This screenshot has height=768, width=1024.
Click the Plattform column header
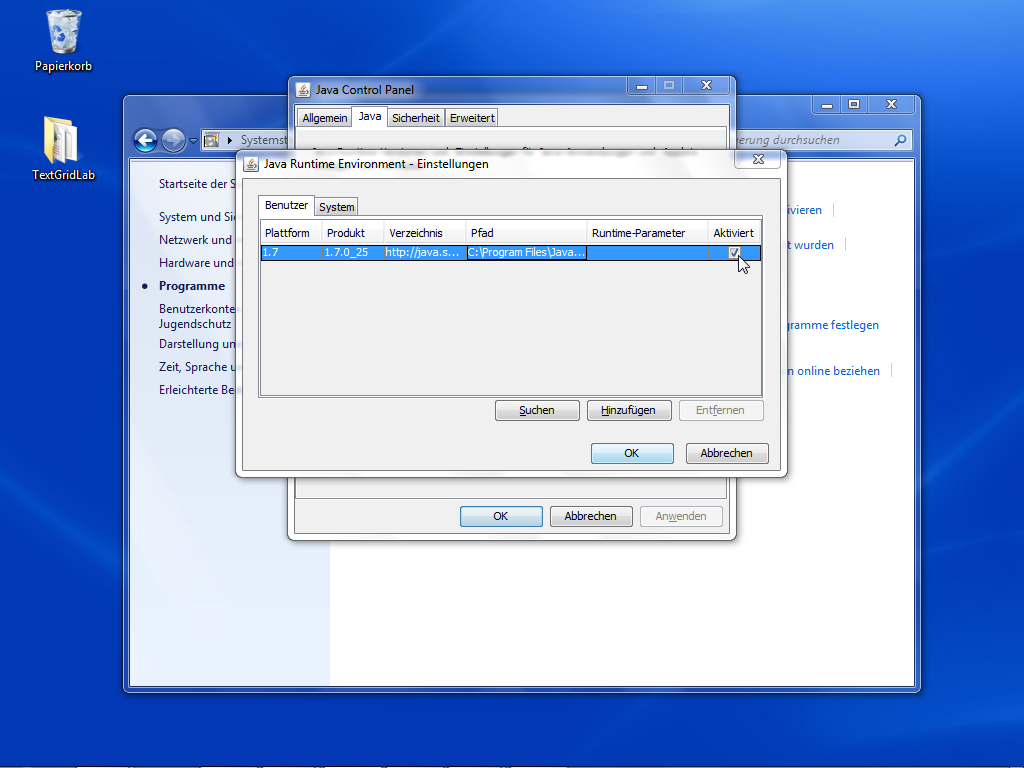[289, 233]
